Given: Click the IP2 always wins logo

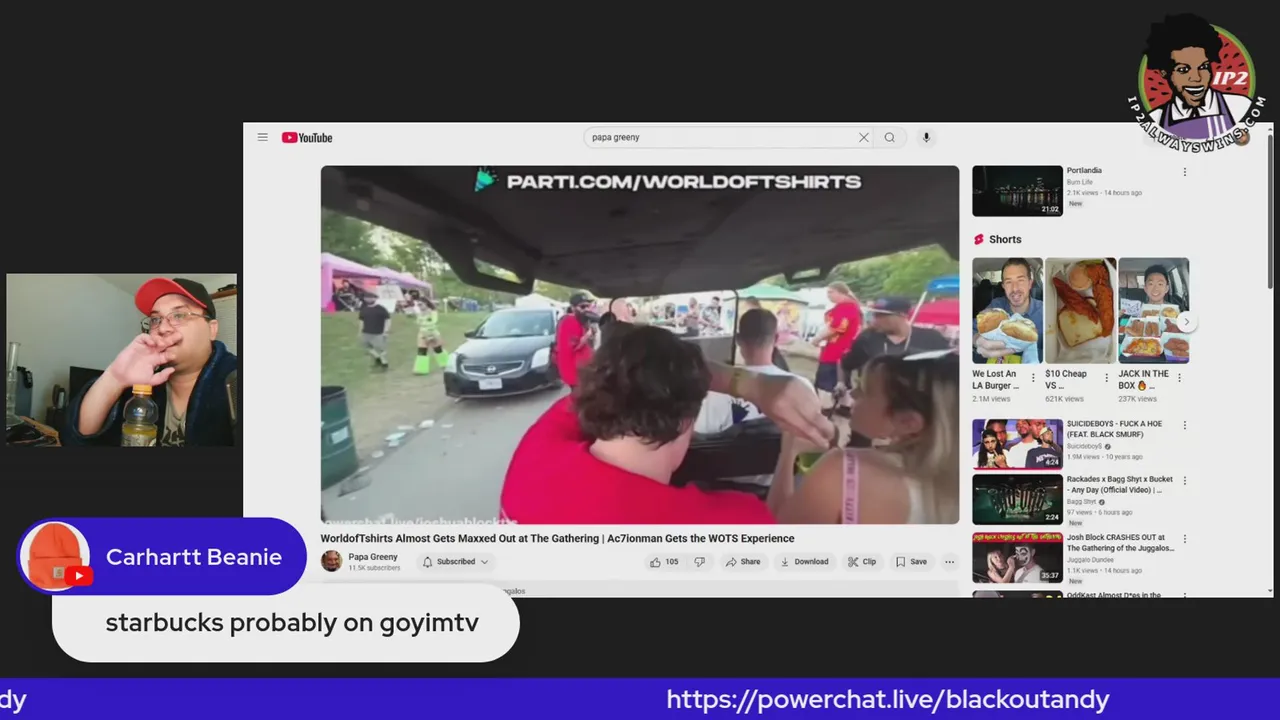Looking at the screenshot, I should (1195, 83).
